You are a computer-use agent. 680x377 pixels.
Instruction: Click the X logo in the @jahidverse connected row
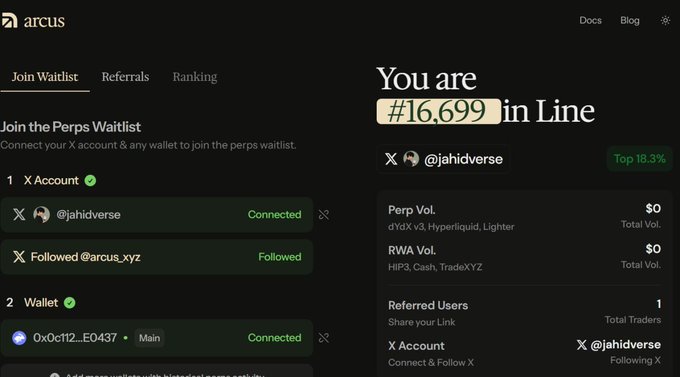click(x=19, y=214)
